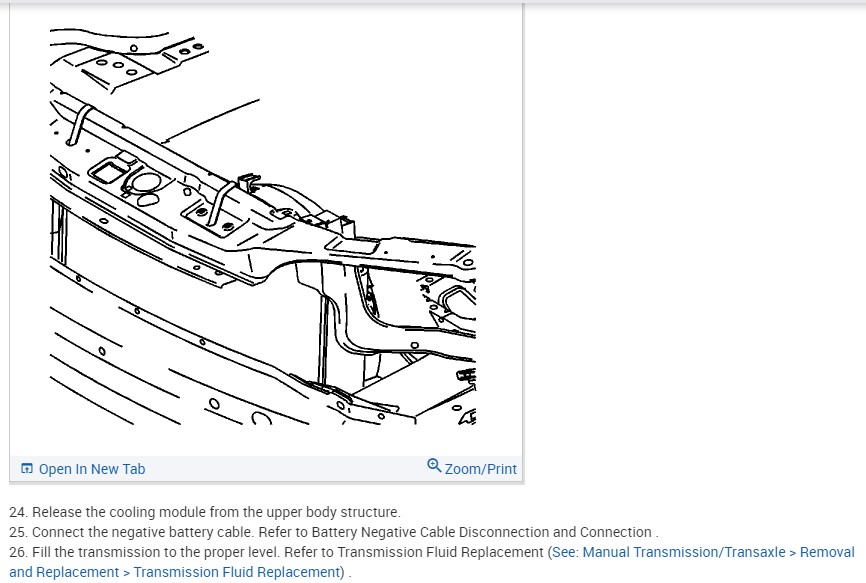Image resolution: width=866 pixels, height=583 pixels.
Task: Click the cooling module diagram image
Action: click(263, 227)
